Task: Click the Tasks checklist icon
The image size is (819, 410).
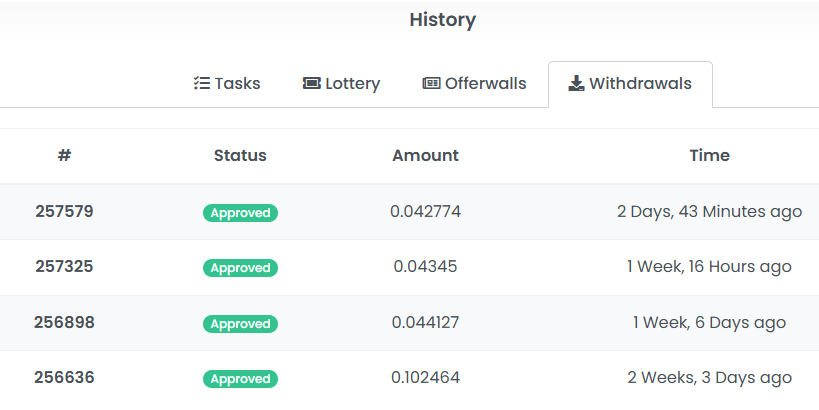Action: coord(202,83)
